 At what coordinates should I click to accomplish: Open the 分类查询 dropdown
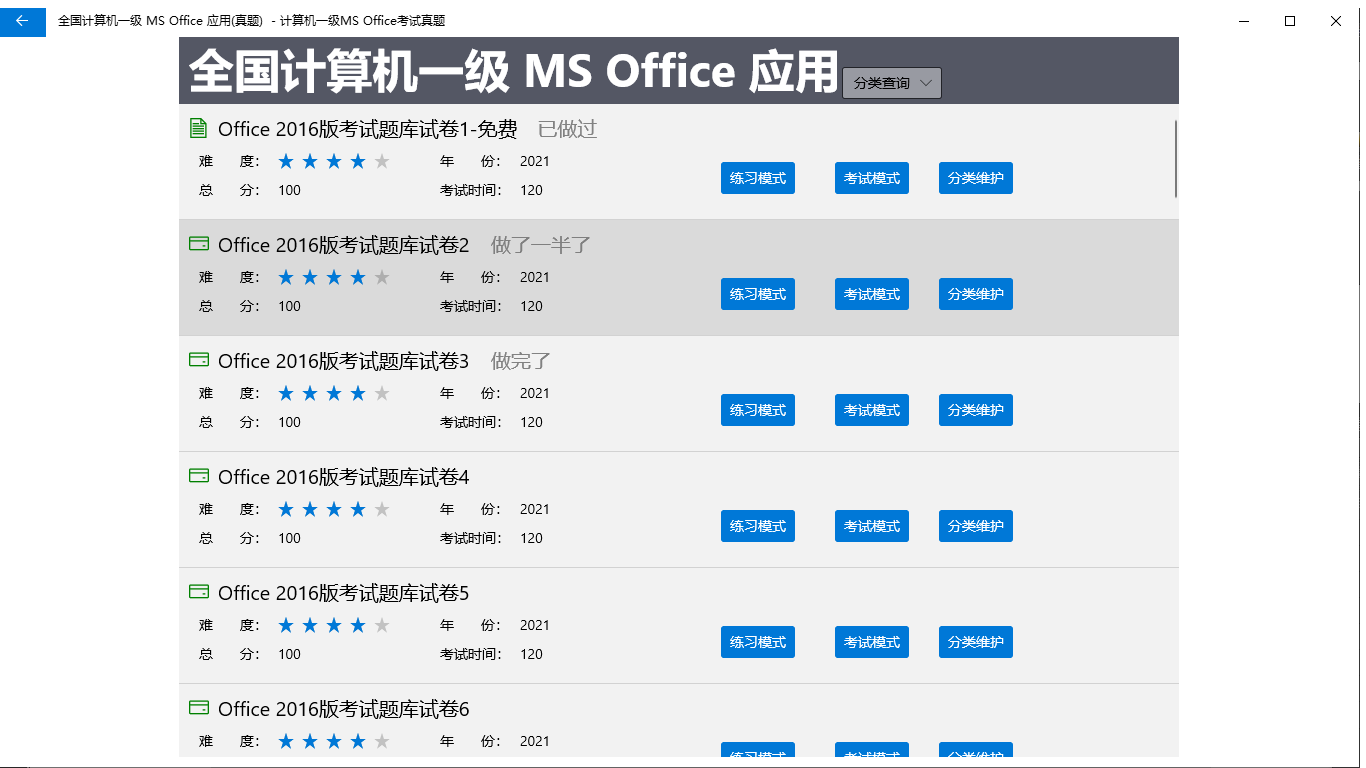pos(892,84)
